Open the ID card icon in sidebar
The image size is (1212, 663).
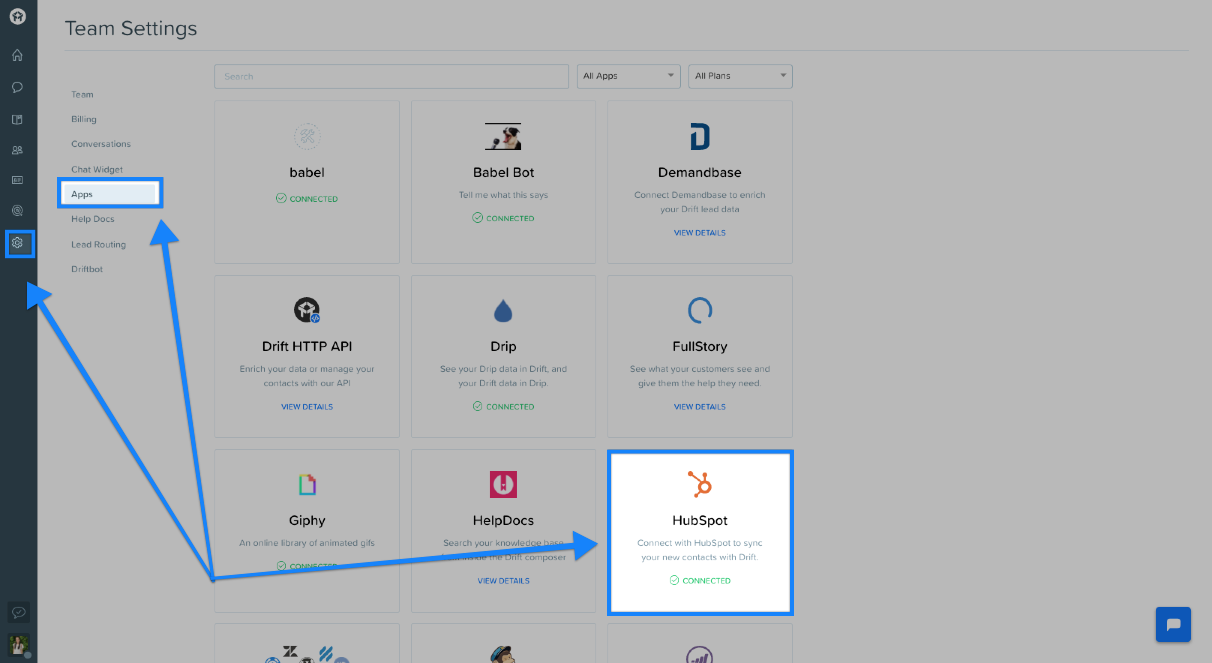pyautogui.click(x=17, y=180)
